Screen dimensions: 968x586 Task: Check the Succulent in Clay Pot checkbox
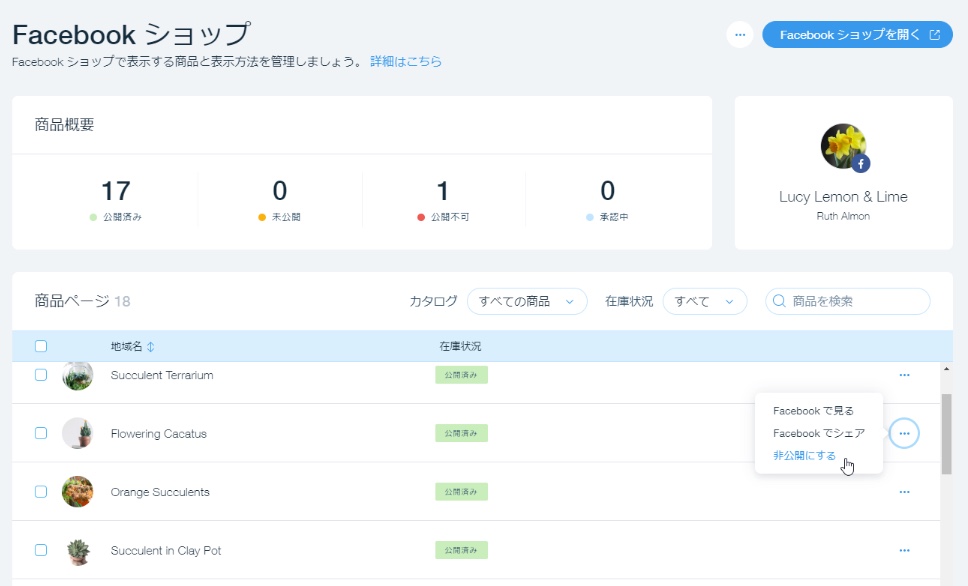click(x=41, y=550)
